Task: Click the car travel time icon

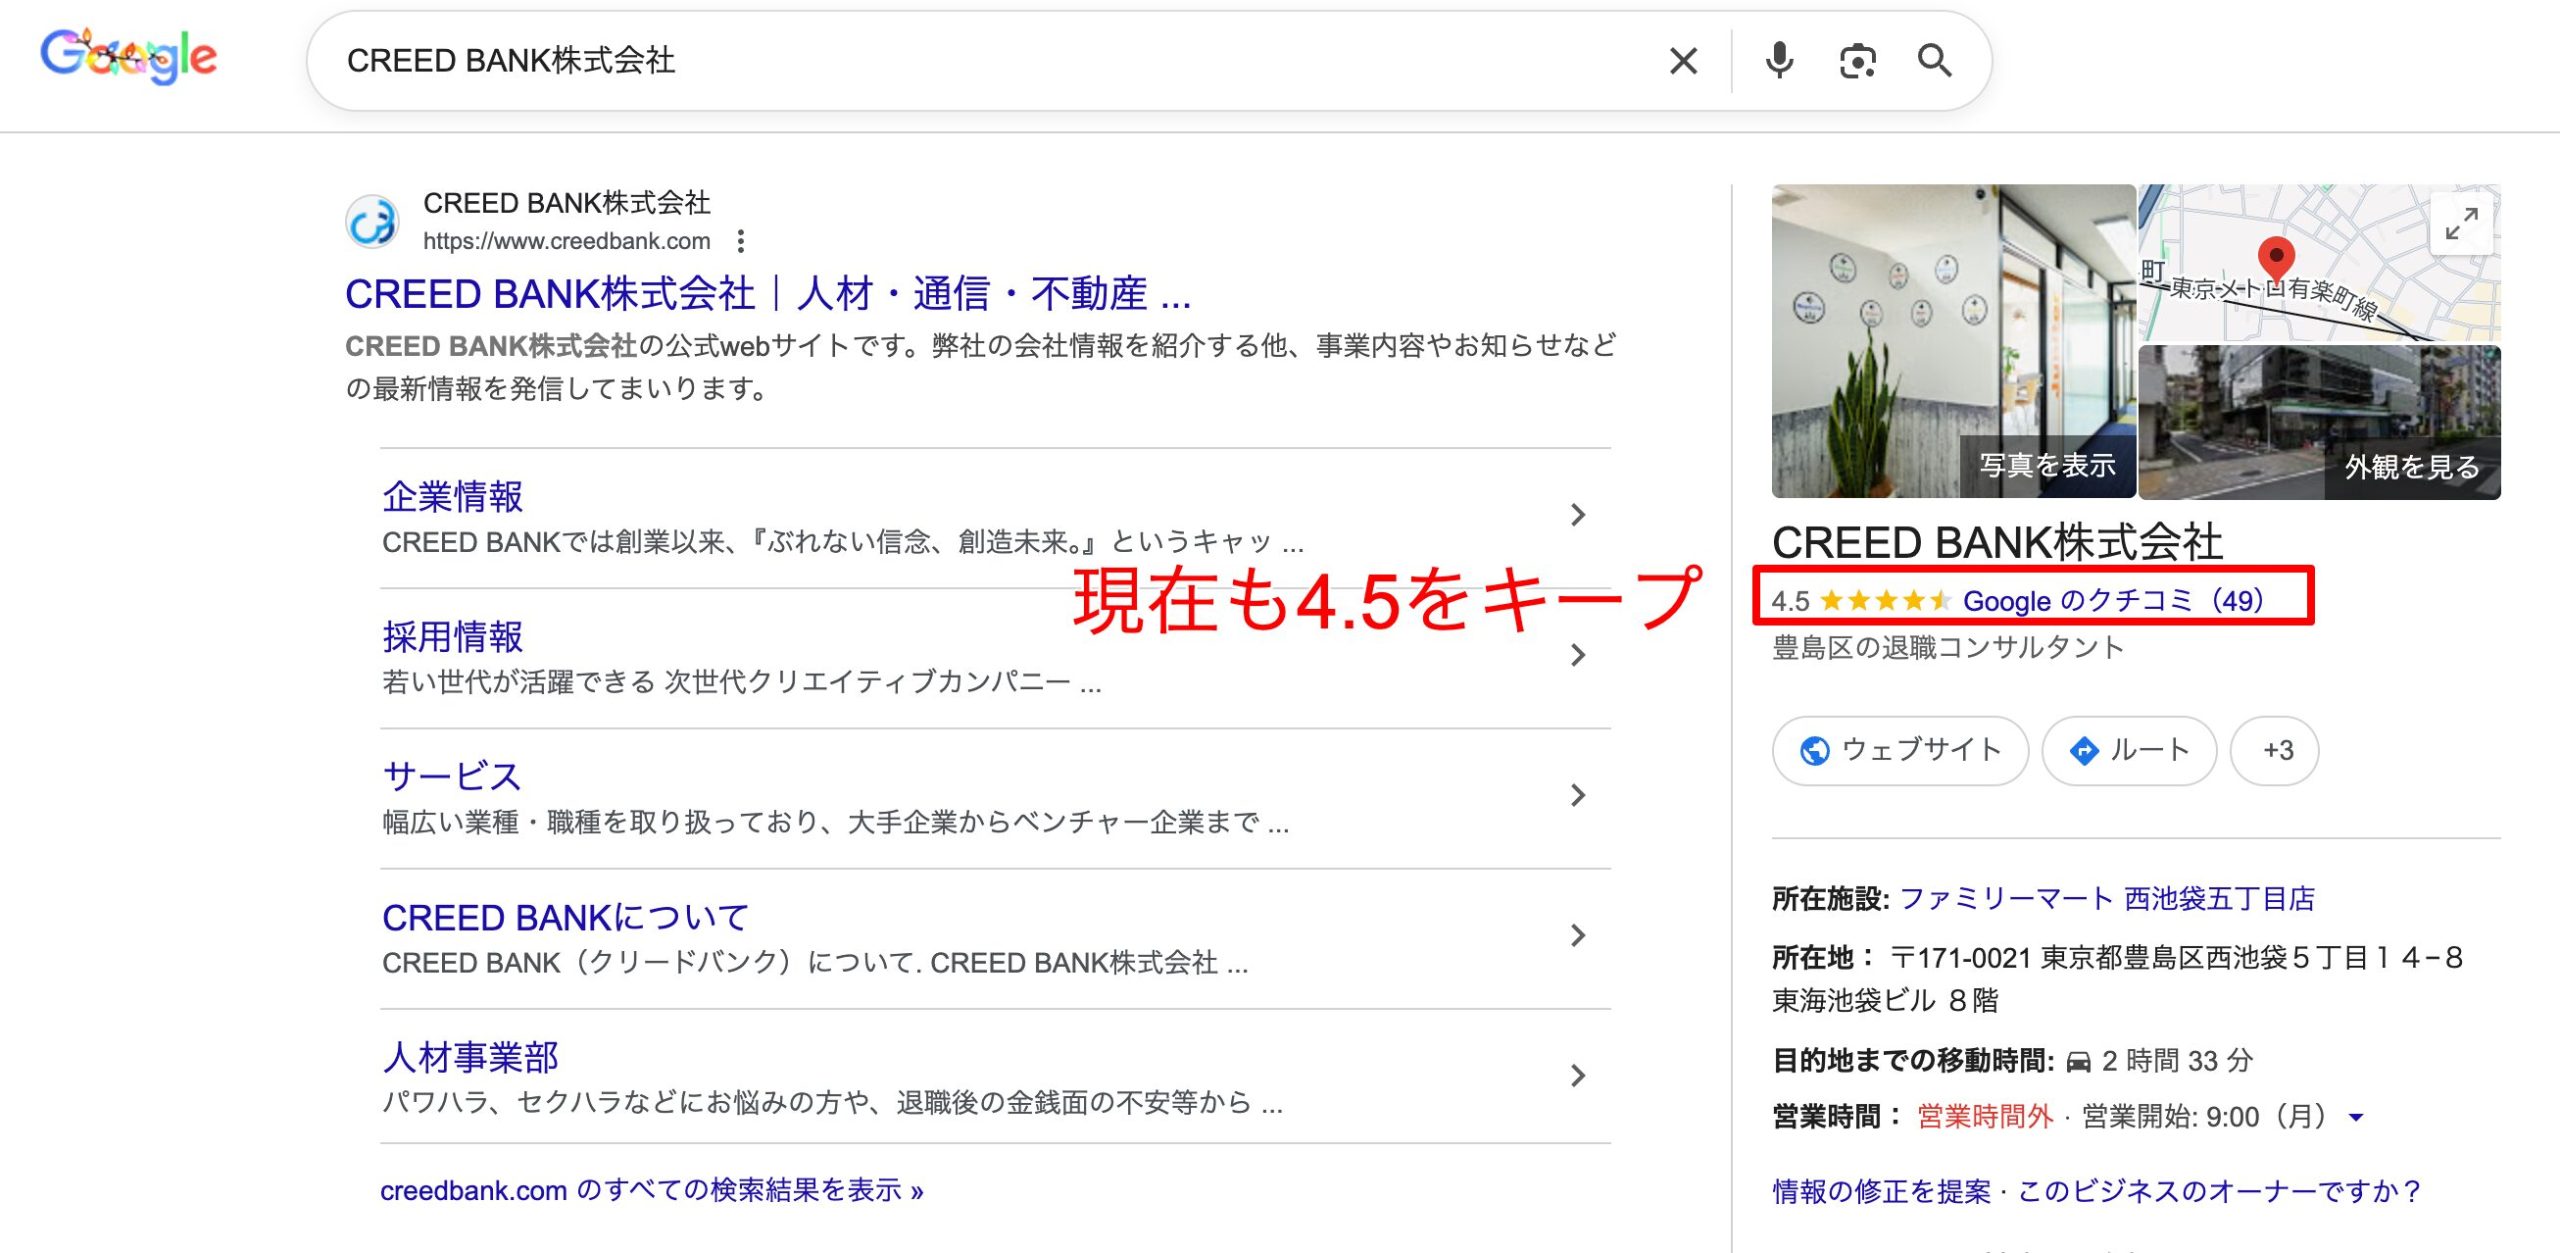Action: [2078, 1061]
